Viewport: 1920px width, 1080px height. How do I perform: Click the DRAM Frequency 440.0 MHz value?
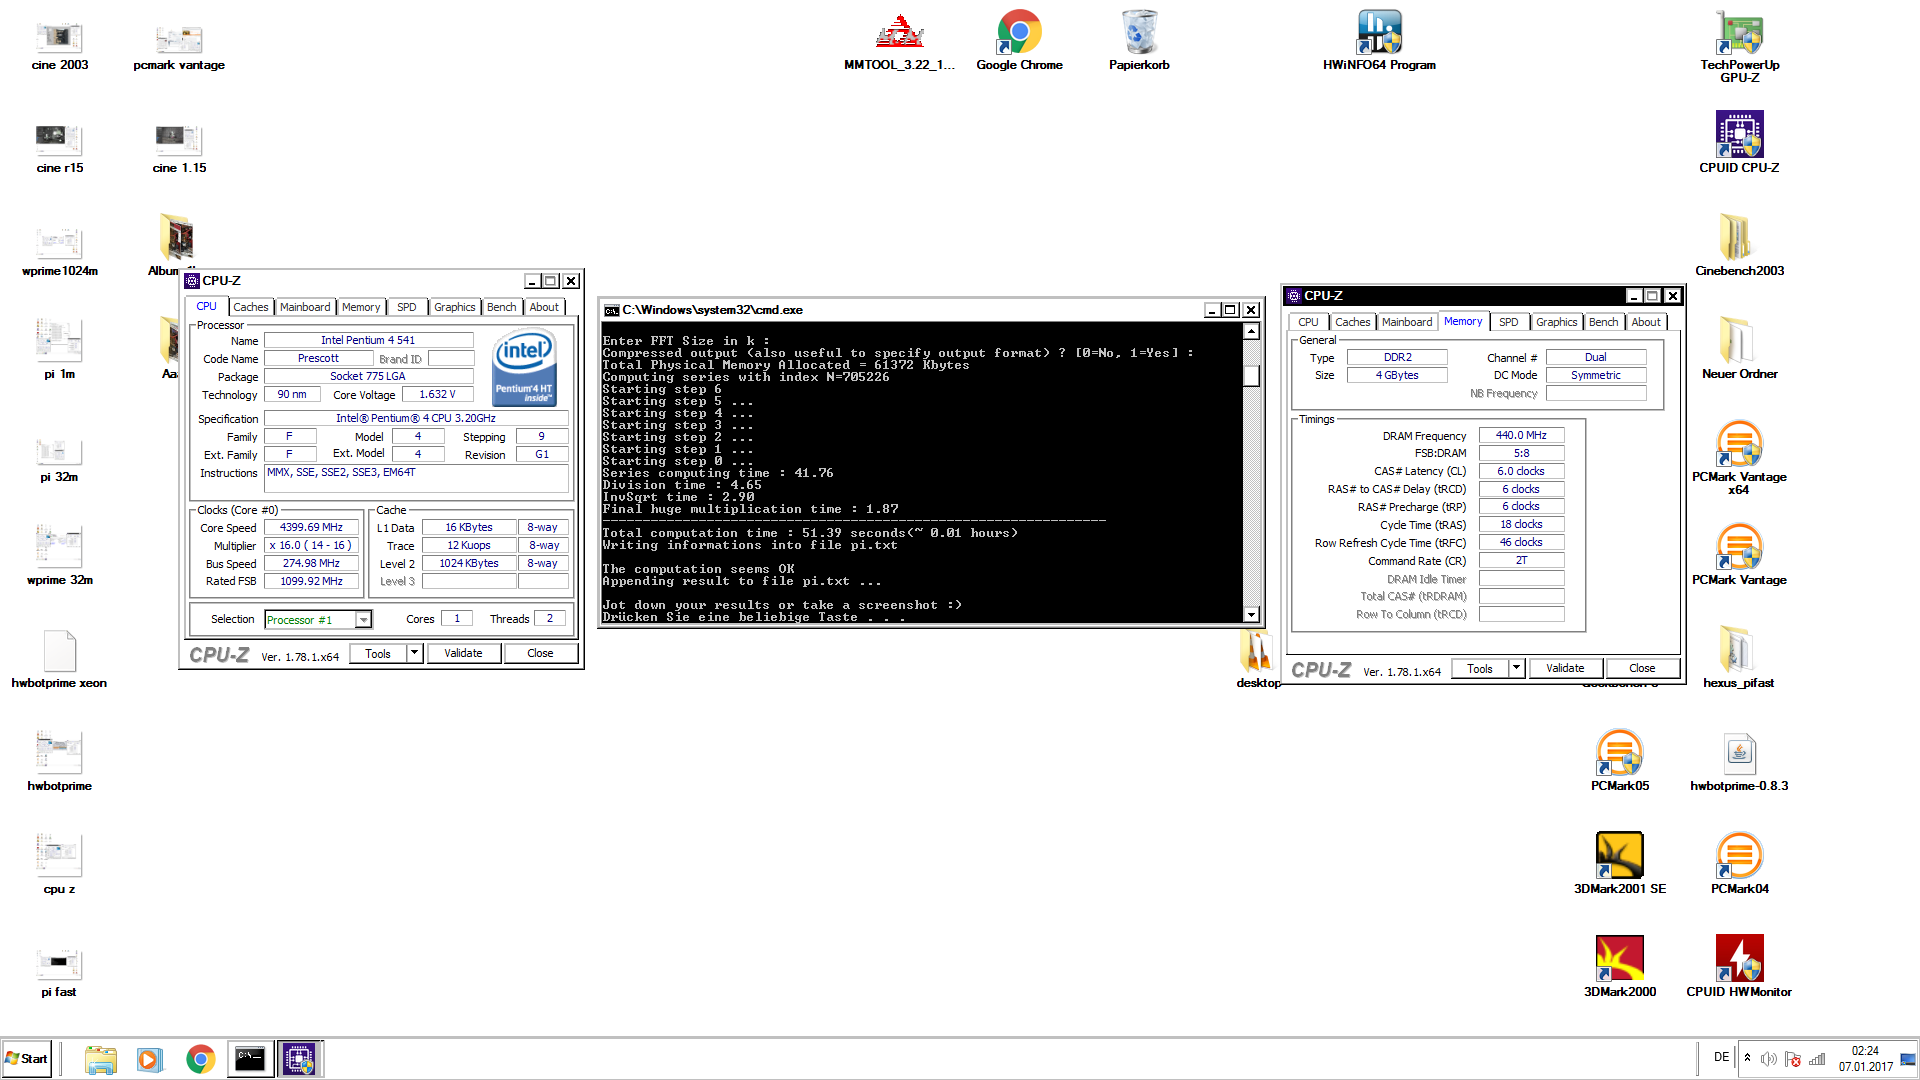1521,435
